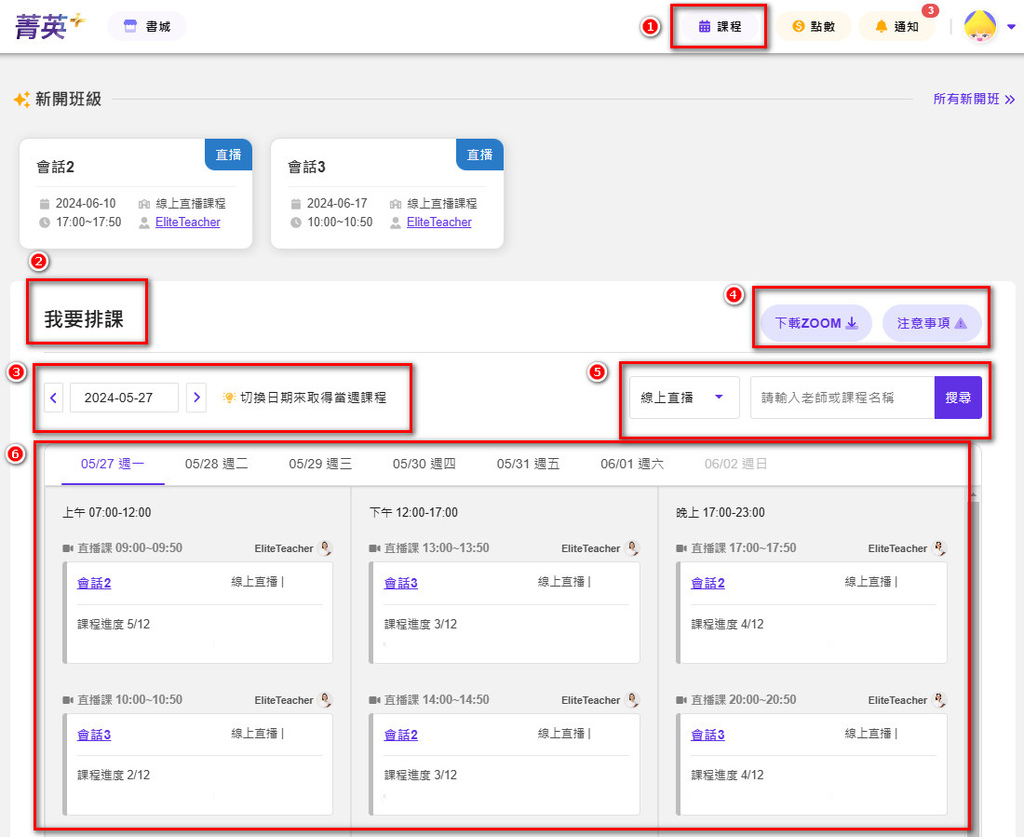Click video camera icon for 13:00~13:50 class

pyautogui.click(x=374, y=548)
